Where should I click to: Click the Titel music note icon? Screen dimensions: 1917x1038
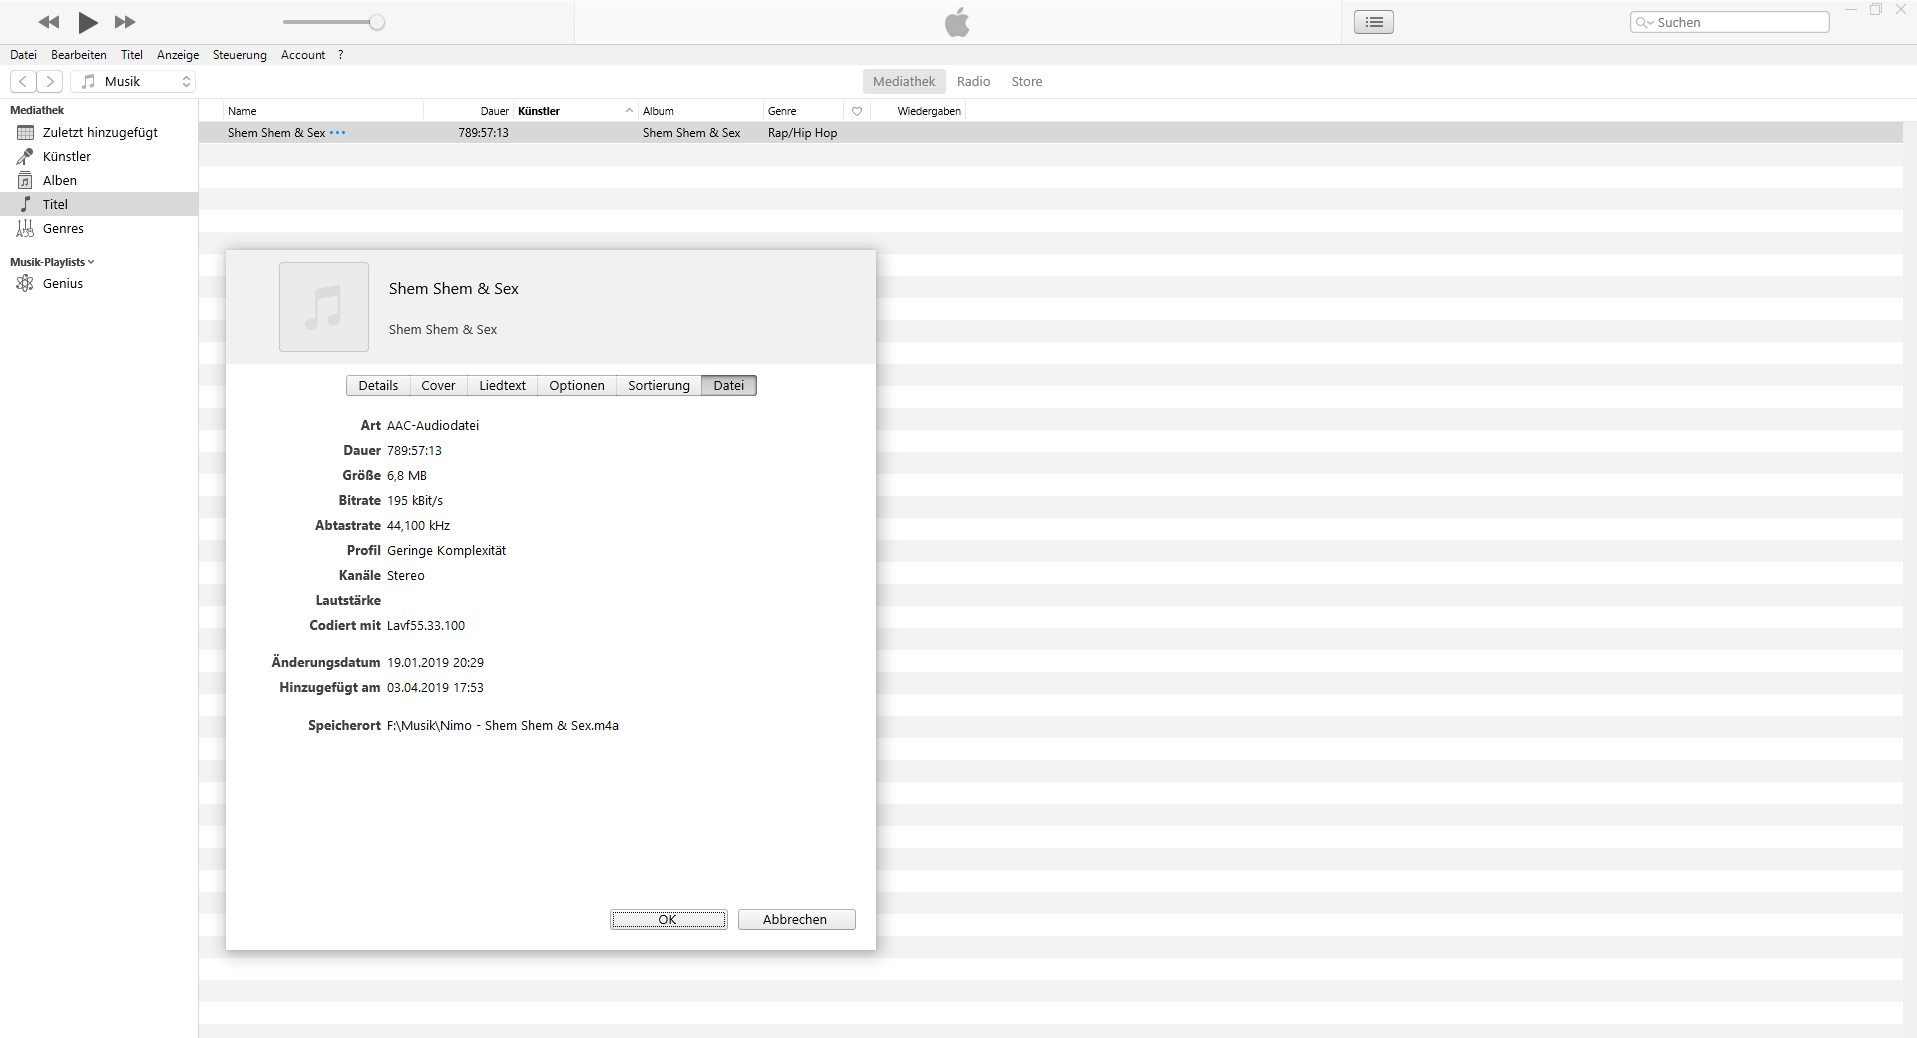point(25,204)
